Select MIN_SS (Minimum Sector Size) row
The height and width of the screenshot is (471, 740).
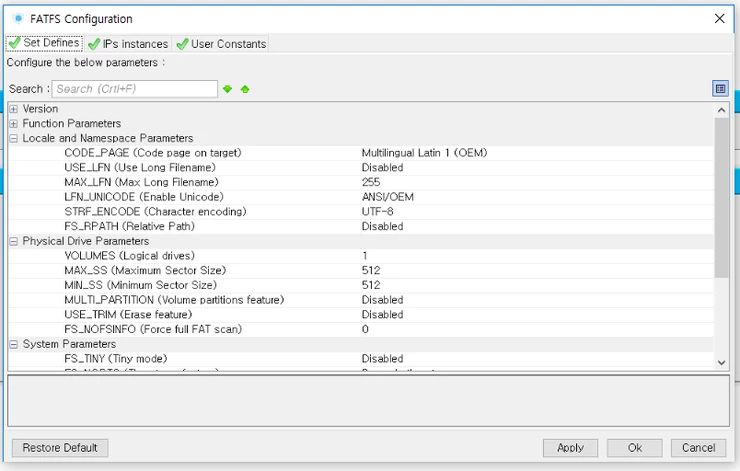(x=361, y=285)
